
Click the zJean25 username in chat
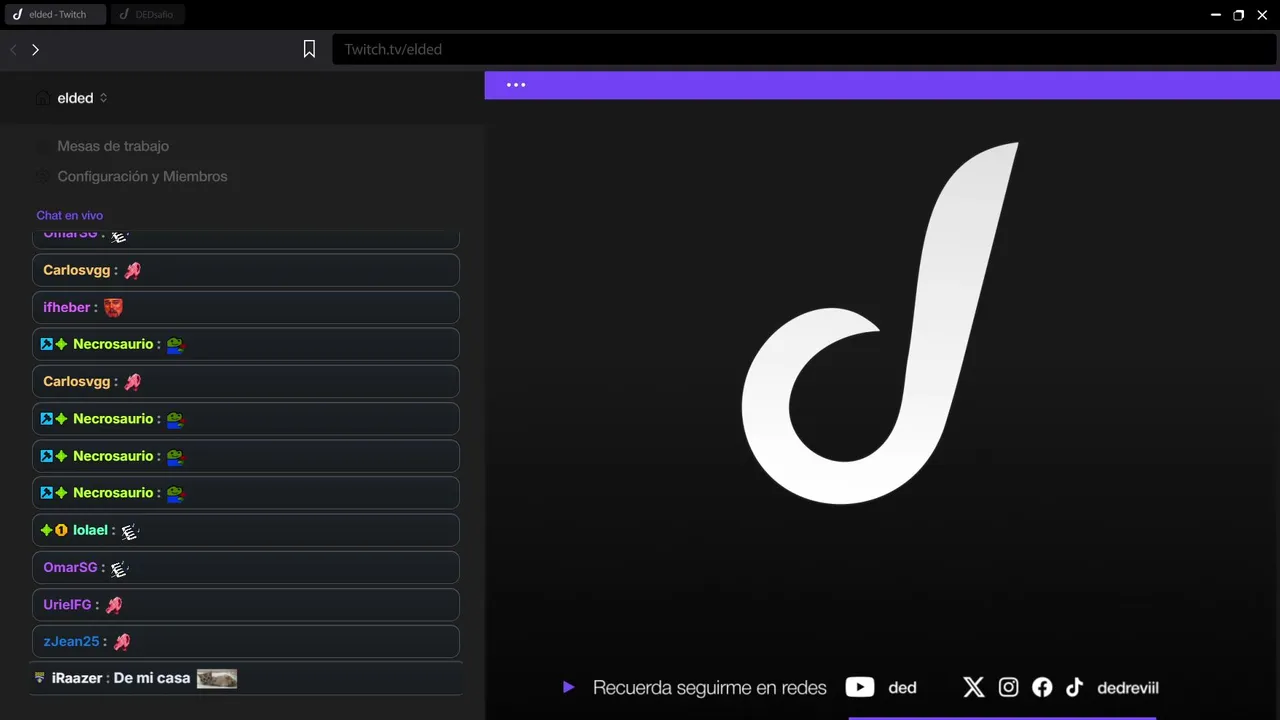(71, 641)
